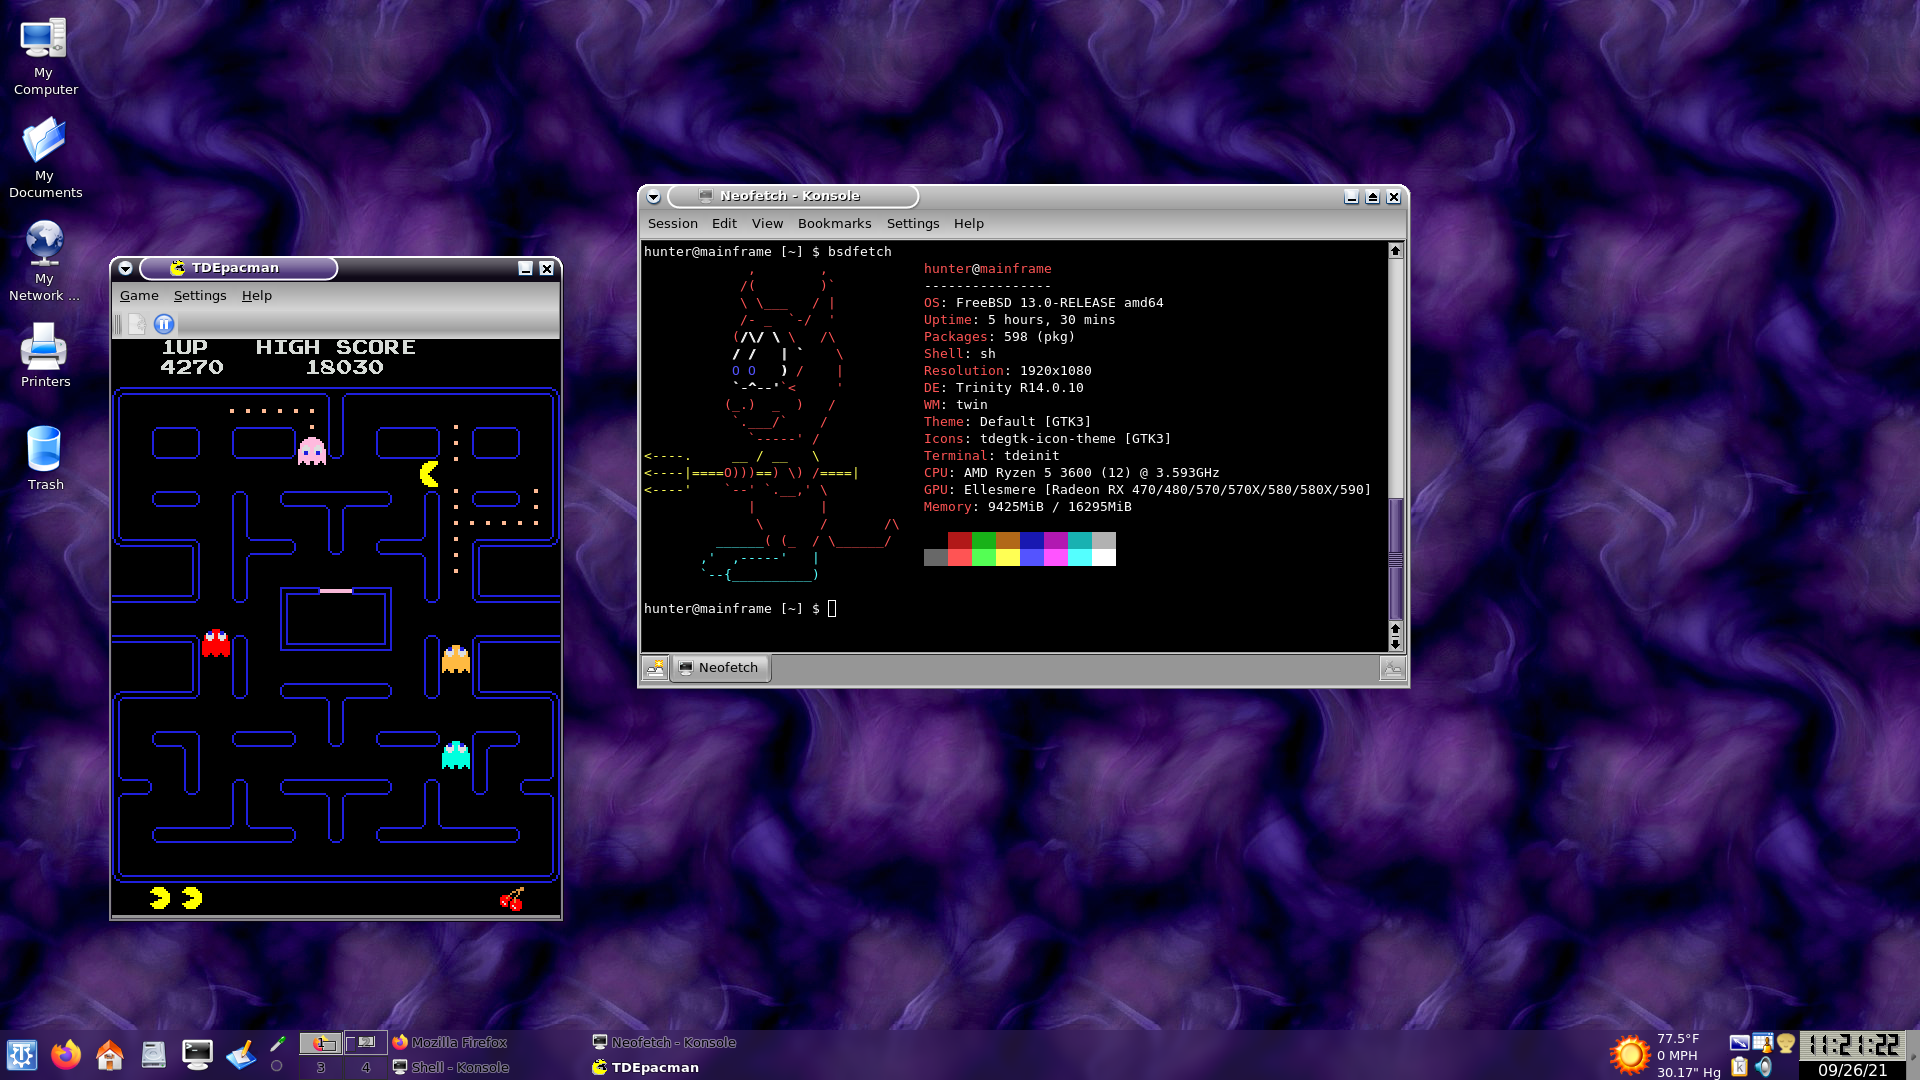This screenshot has height=1080, width=1920.
Task: Click the Konsole command prompt cursor
Action: tap(832, 608)
